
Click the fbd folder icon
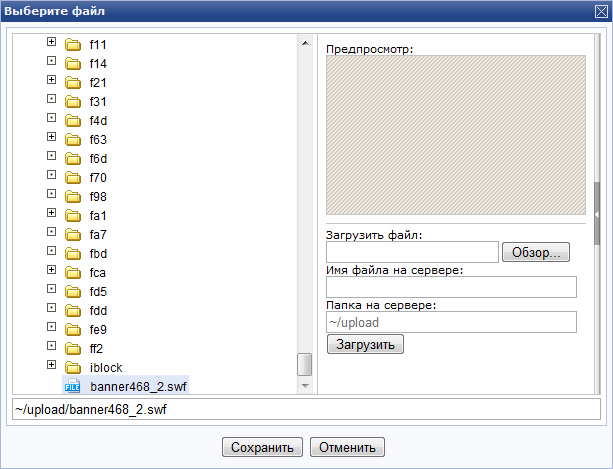(x=73, y=254)
